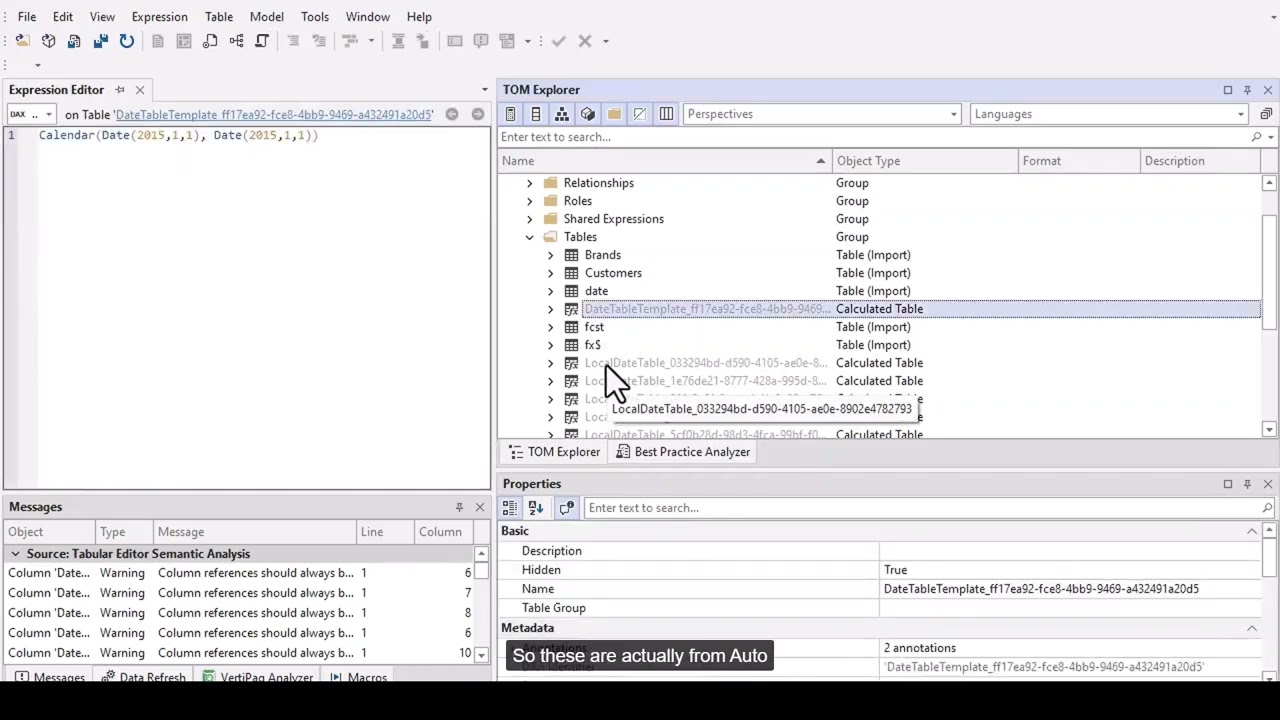Sort by the Object Type column header

pos(924,161)
